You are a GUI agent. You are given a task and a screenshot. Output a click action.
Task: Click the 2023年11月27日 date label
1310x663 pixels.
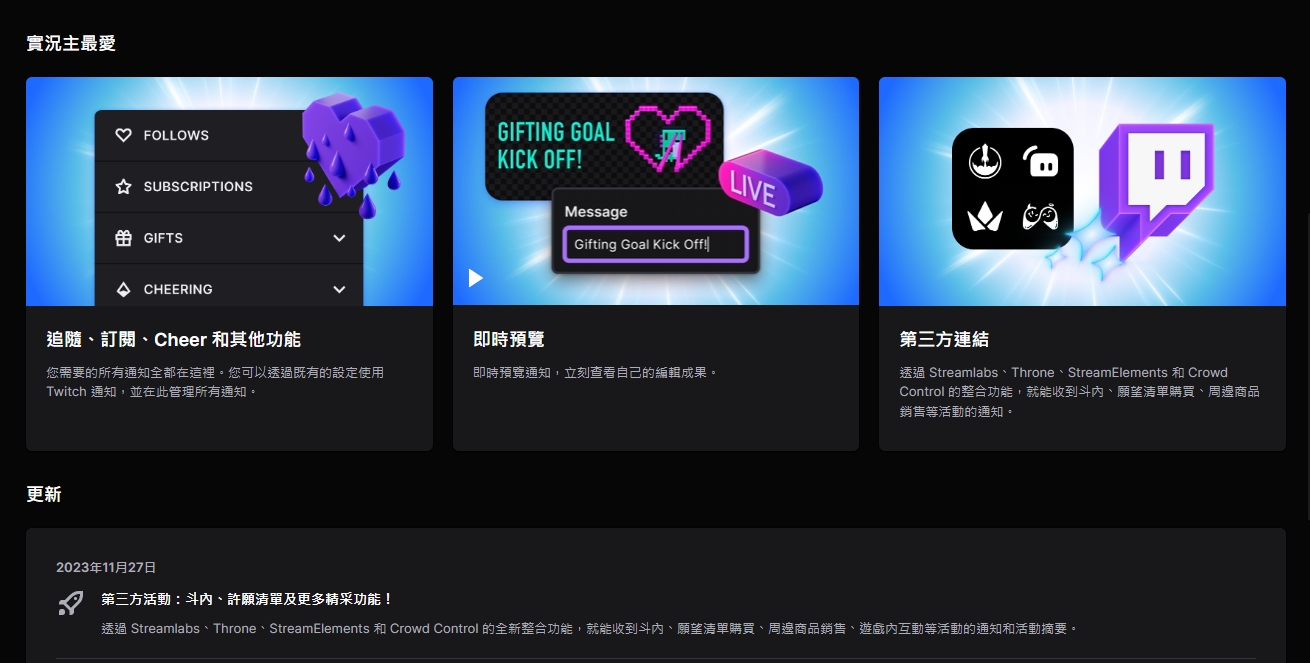tap(106, 567)
